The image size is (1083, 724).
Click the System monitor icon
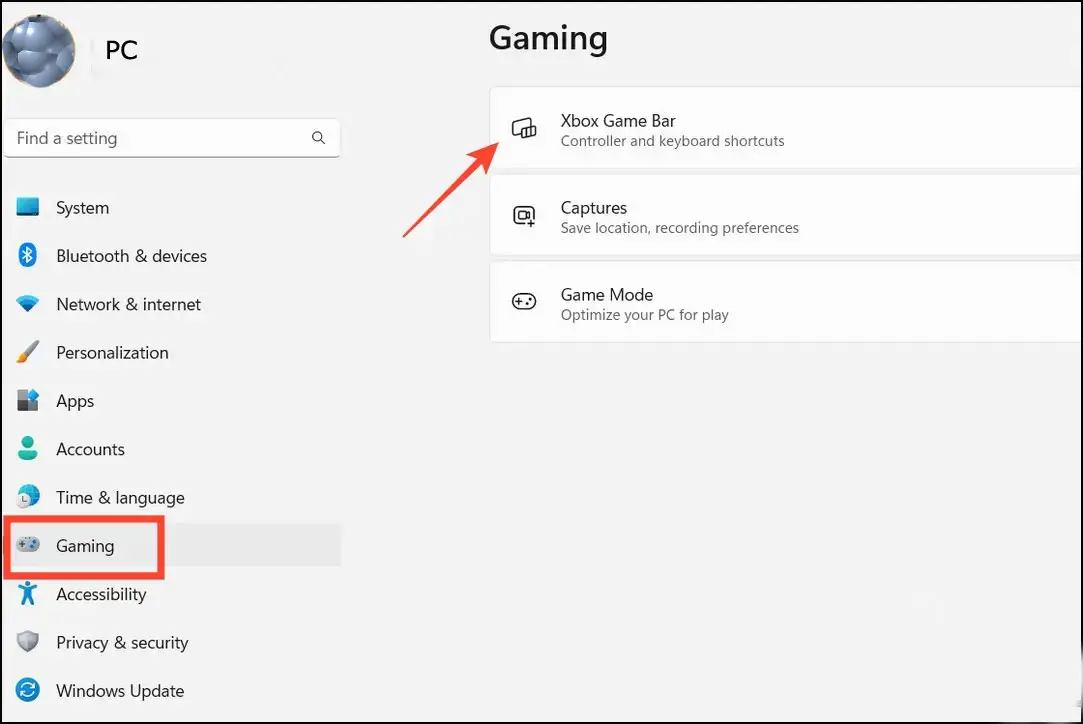click(28, 207)
